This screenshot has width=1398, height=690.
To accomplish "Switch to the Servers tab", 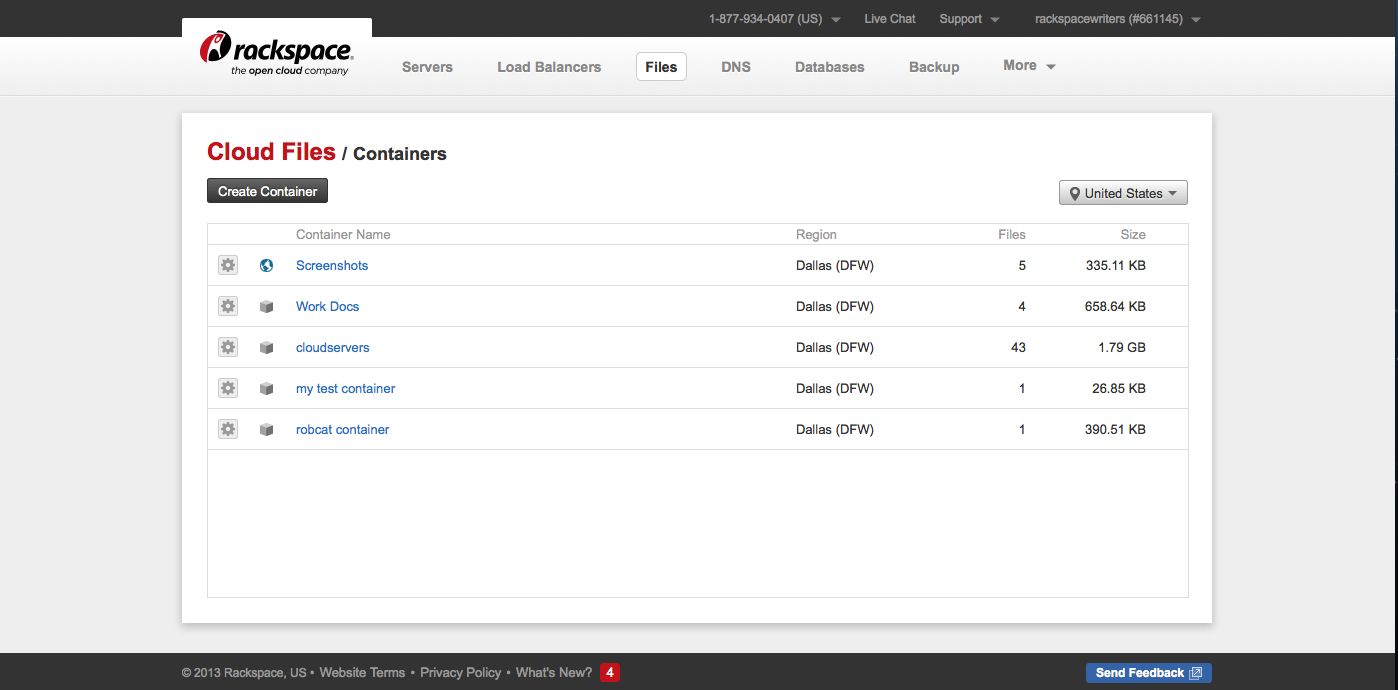I will [x=427, y=66].
